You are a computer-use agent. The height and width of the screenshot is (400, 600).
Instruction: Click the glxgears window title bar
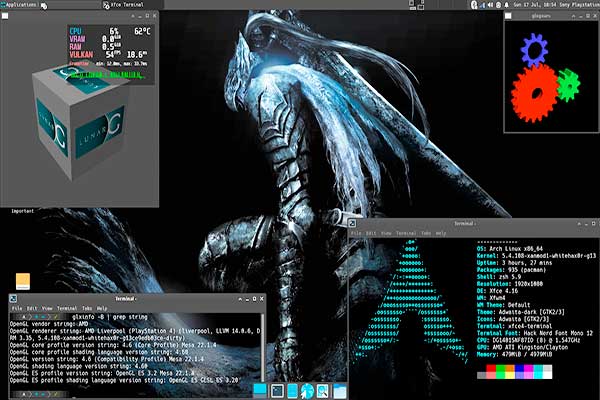click(545, 17)
